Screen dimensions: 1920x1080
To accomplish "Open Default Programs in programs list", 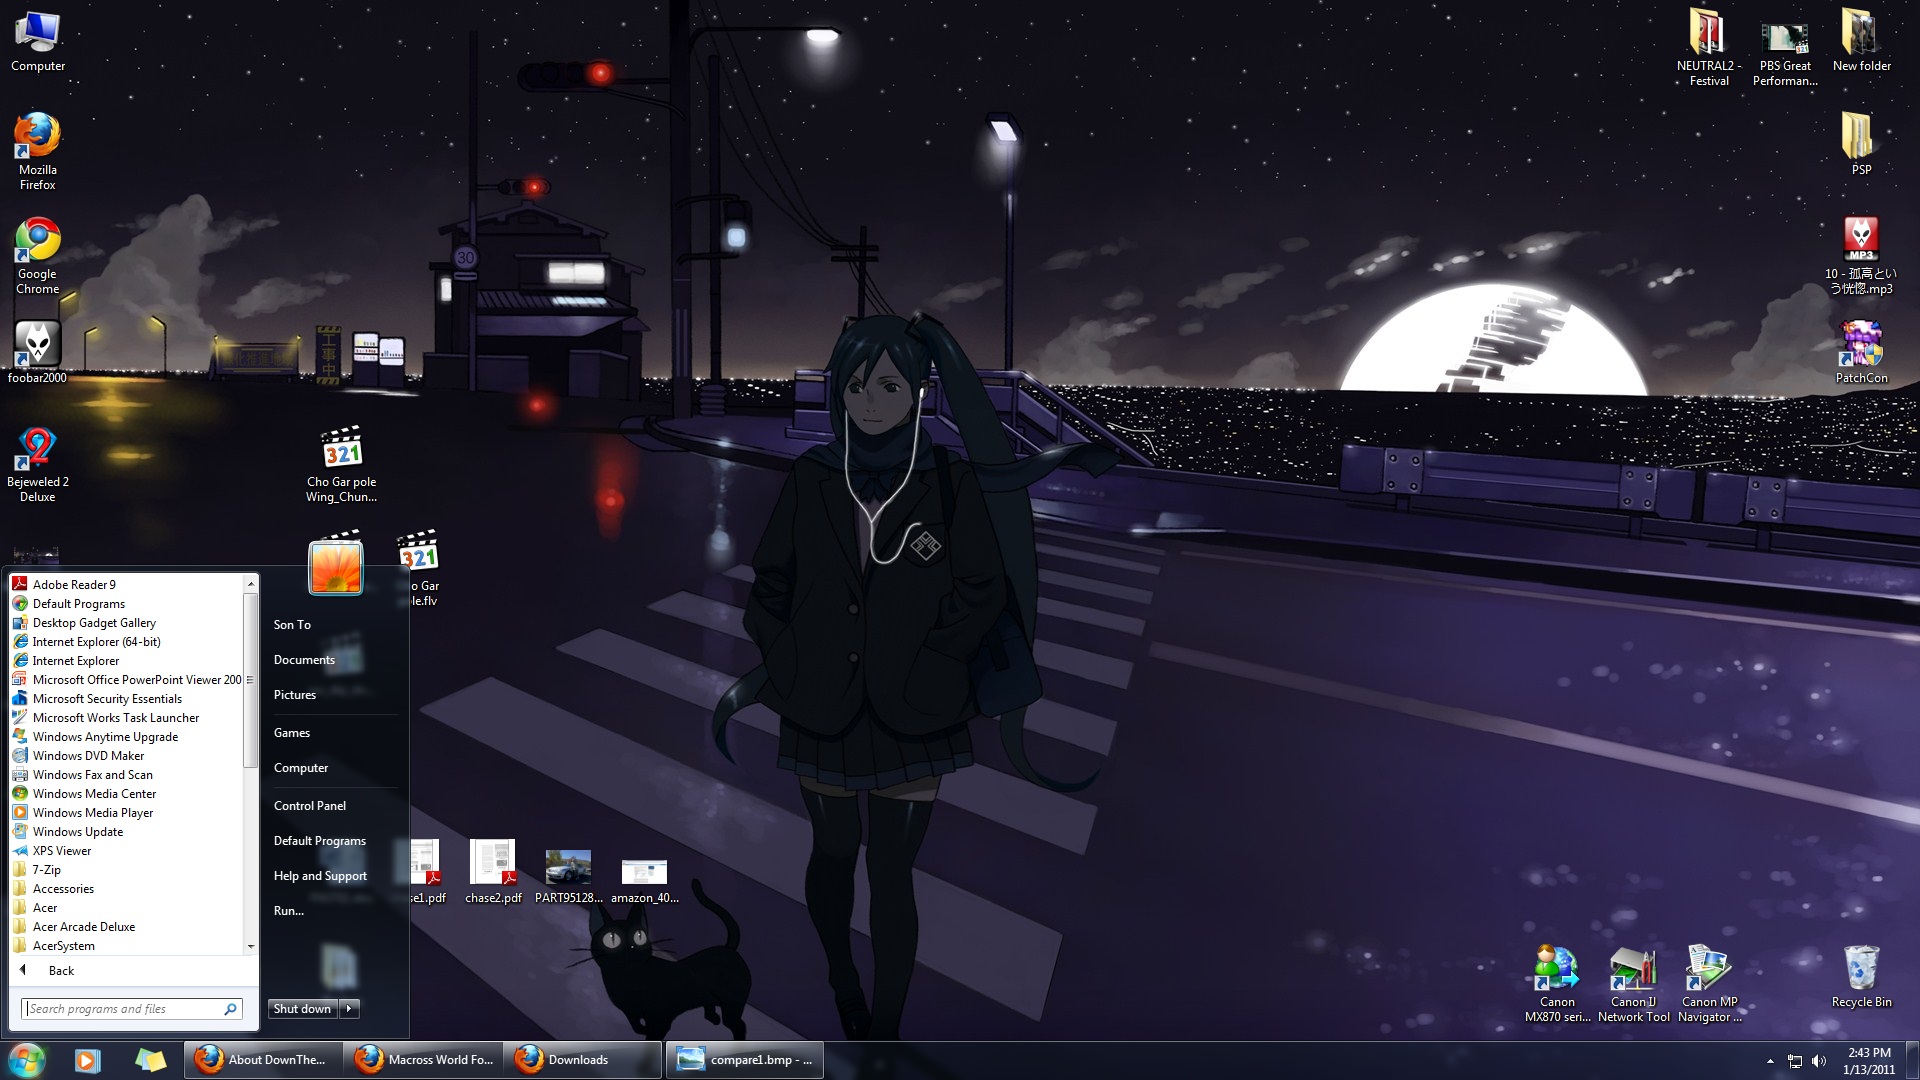I will coord(127,603).
